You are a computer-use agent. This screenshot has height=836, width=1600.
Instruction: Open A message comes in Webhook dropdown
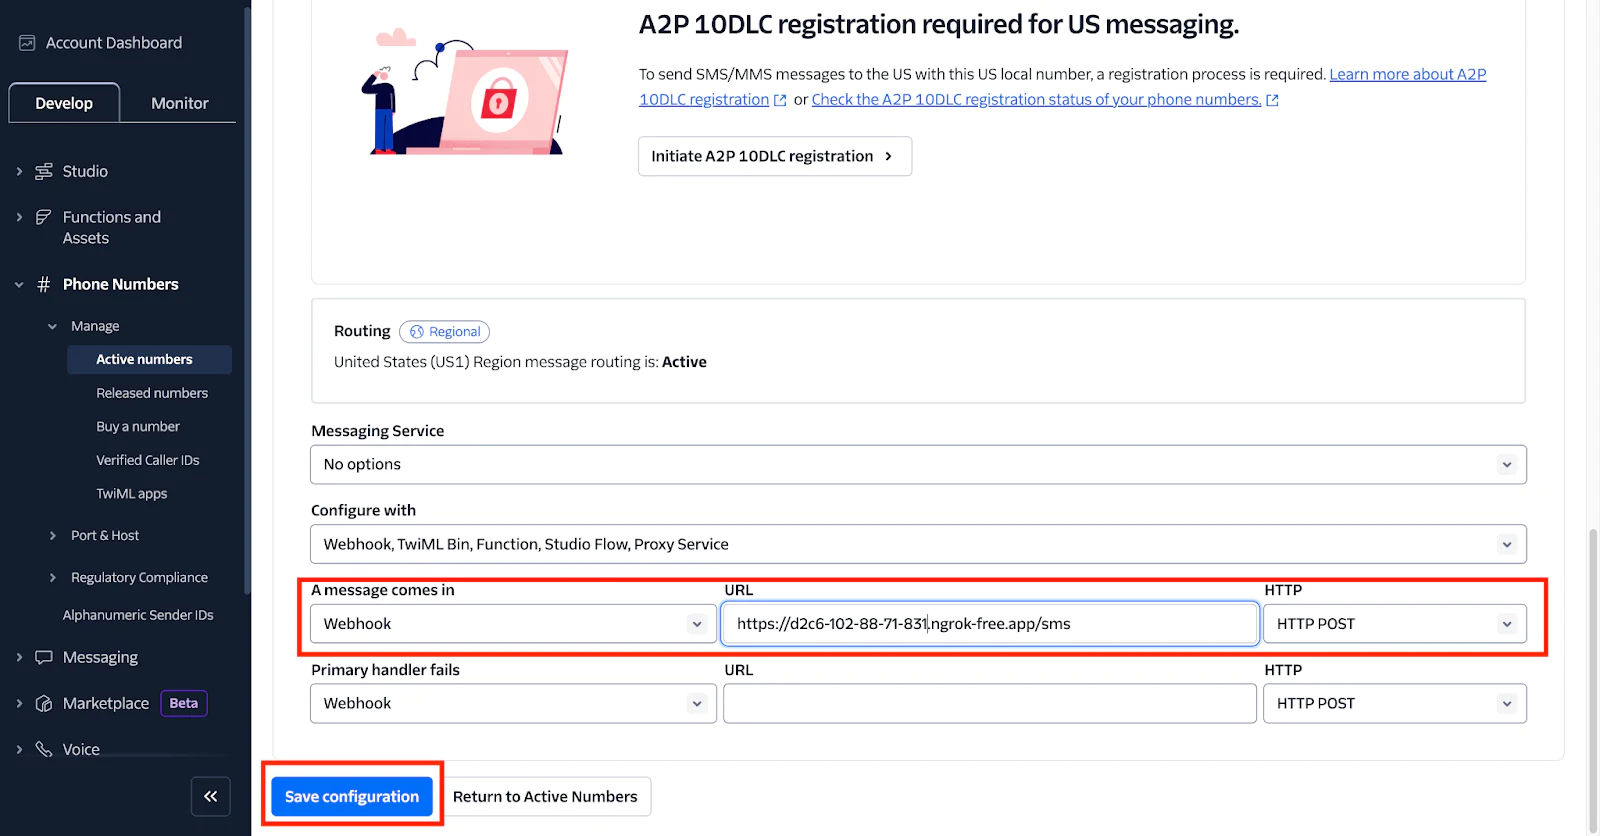(x=513, y=624)
